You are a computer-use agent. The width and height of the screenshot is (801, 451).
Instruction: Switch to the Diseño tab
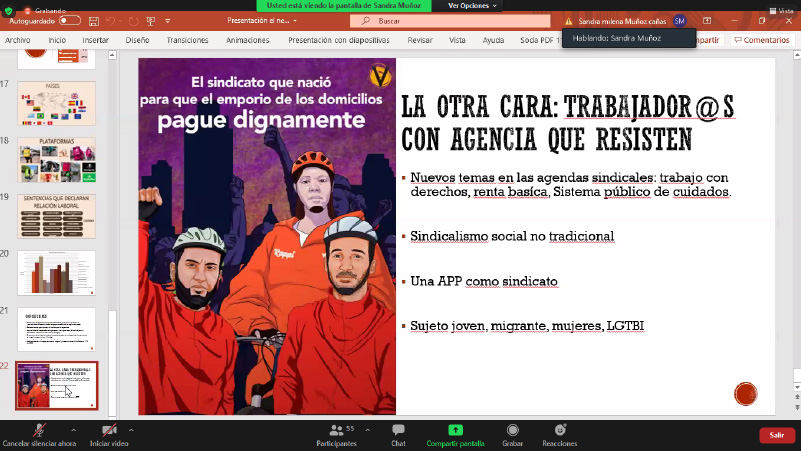pos(137,40)
